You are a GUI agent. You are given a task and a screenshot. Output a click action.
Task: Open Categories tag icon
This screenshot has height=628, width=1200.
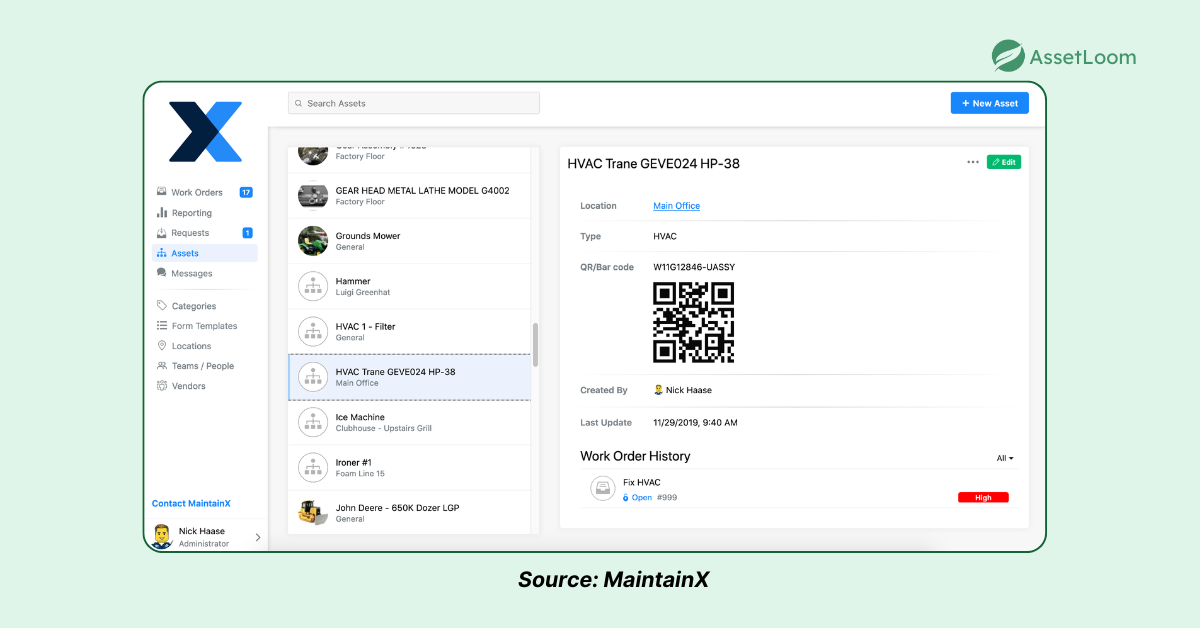[x=162, y=306]
